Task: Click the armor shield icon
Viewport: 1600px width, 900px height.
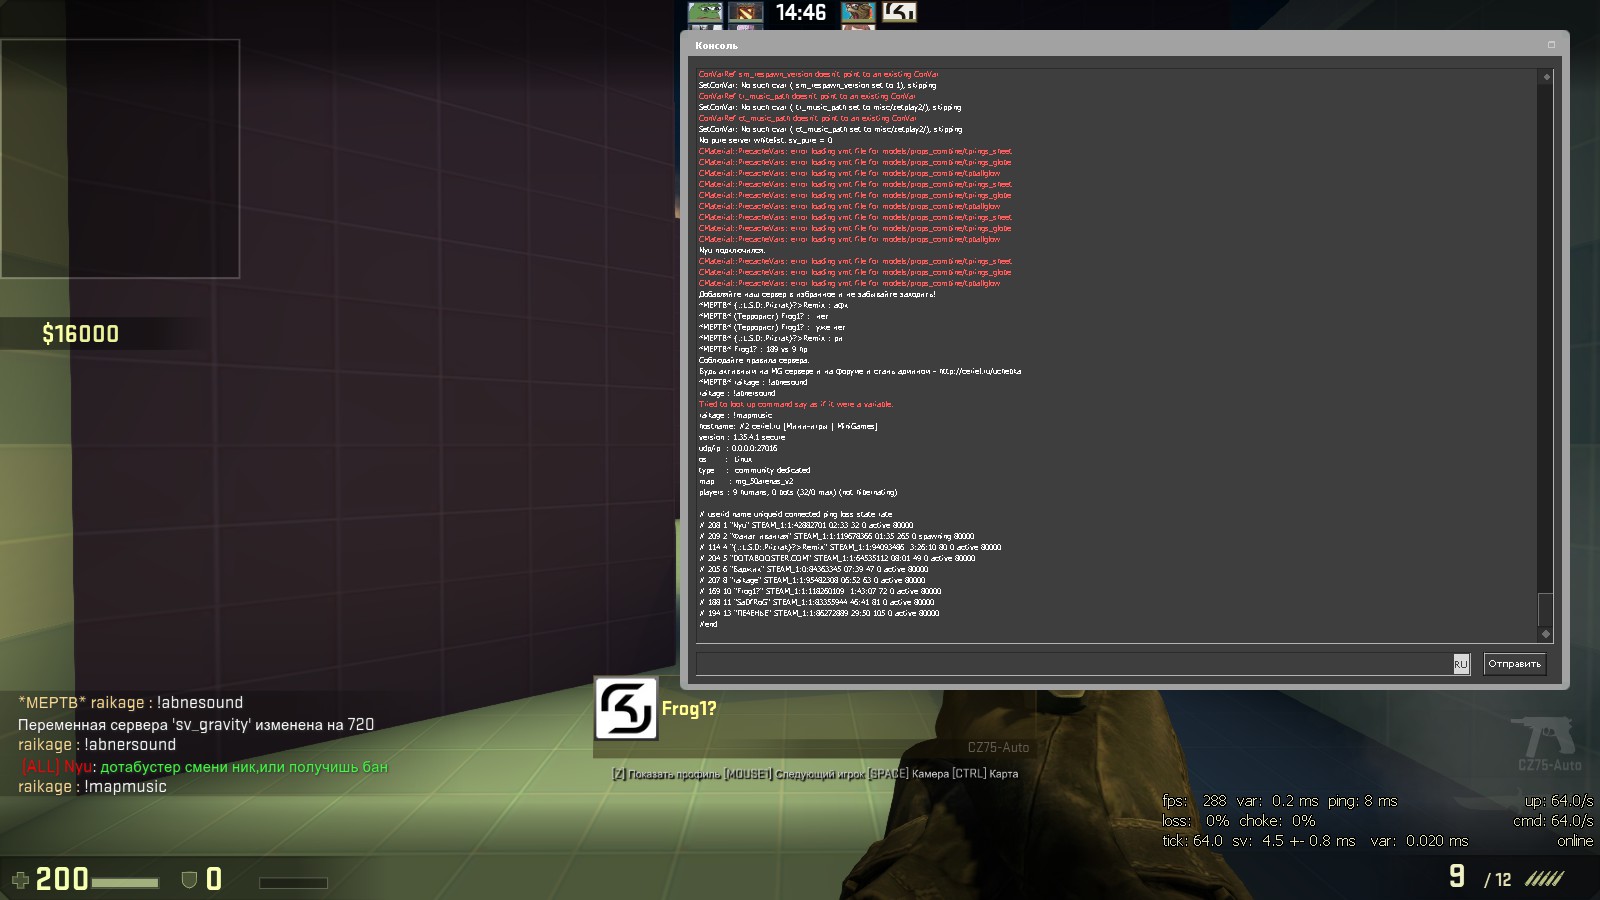Action: click(189, 880)
